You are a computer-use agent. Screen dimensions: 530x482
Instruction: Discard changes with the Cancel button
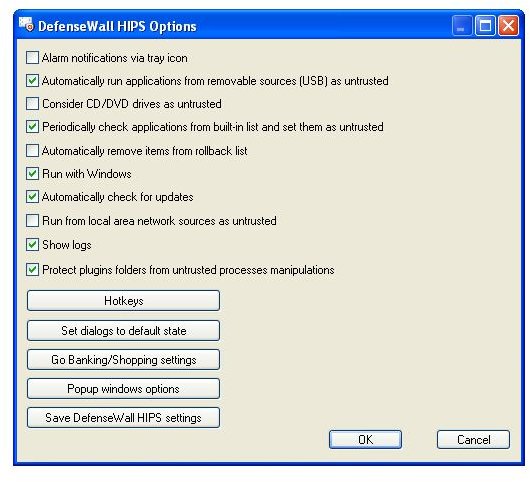pyautogui.click(x=473, y=440)
